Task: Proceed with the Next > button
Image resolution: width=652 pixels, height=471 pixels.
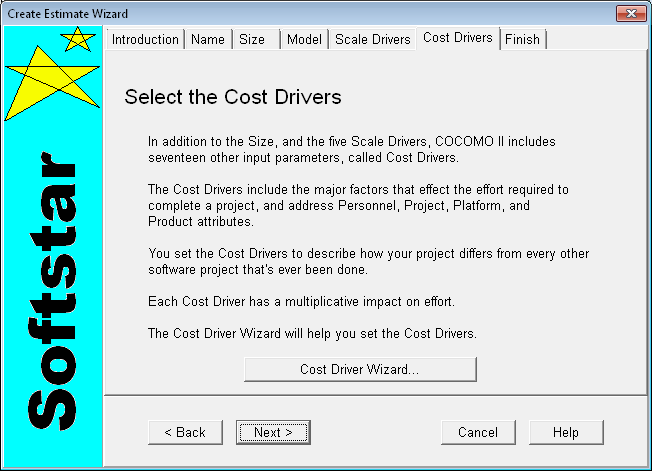Action: (273, 432)
